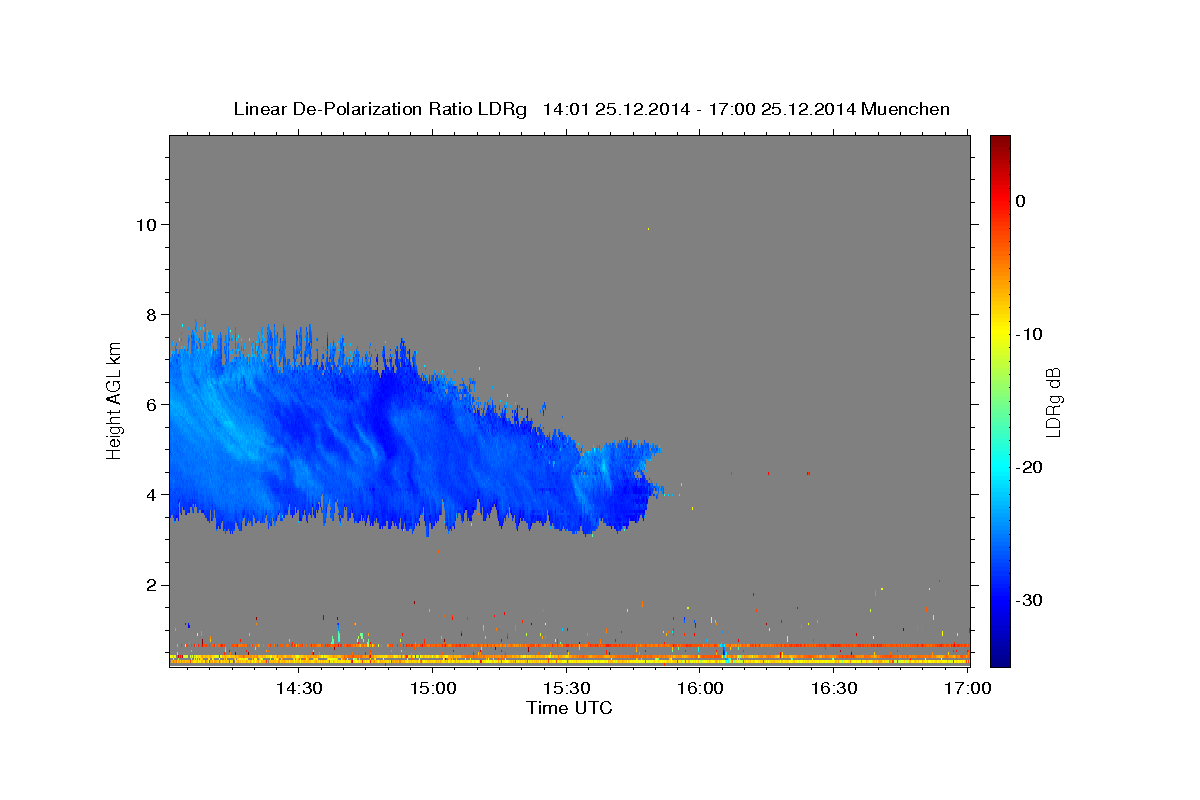Click the 0 label on colorbar scale
This screenshot has height=800, width=1200.
(1021, 201)
